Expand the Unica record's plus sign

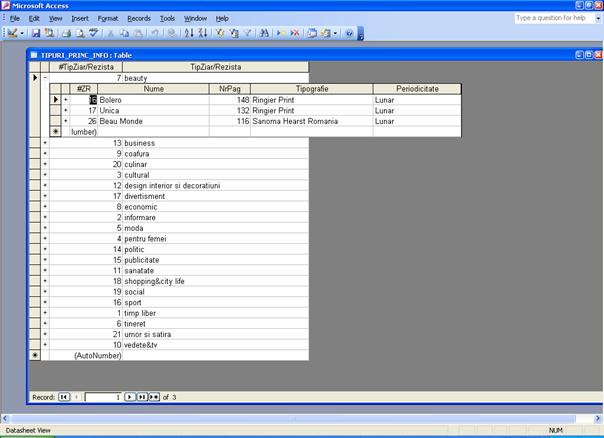[66, 110]
